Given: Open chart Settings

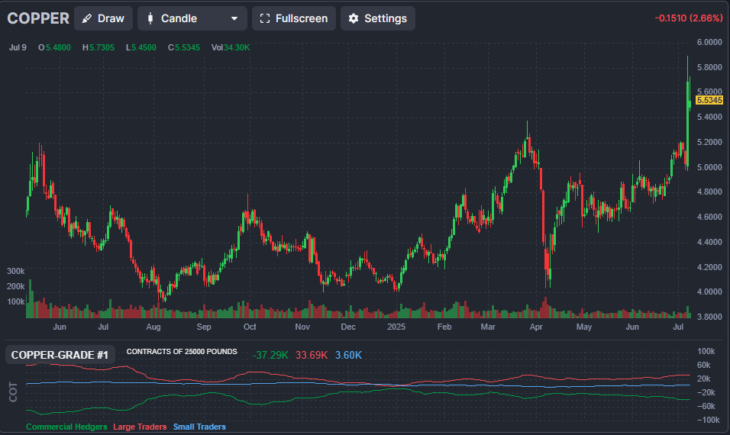Looking at the screenshot, I should pyautogui.click(x=378, y=19).
